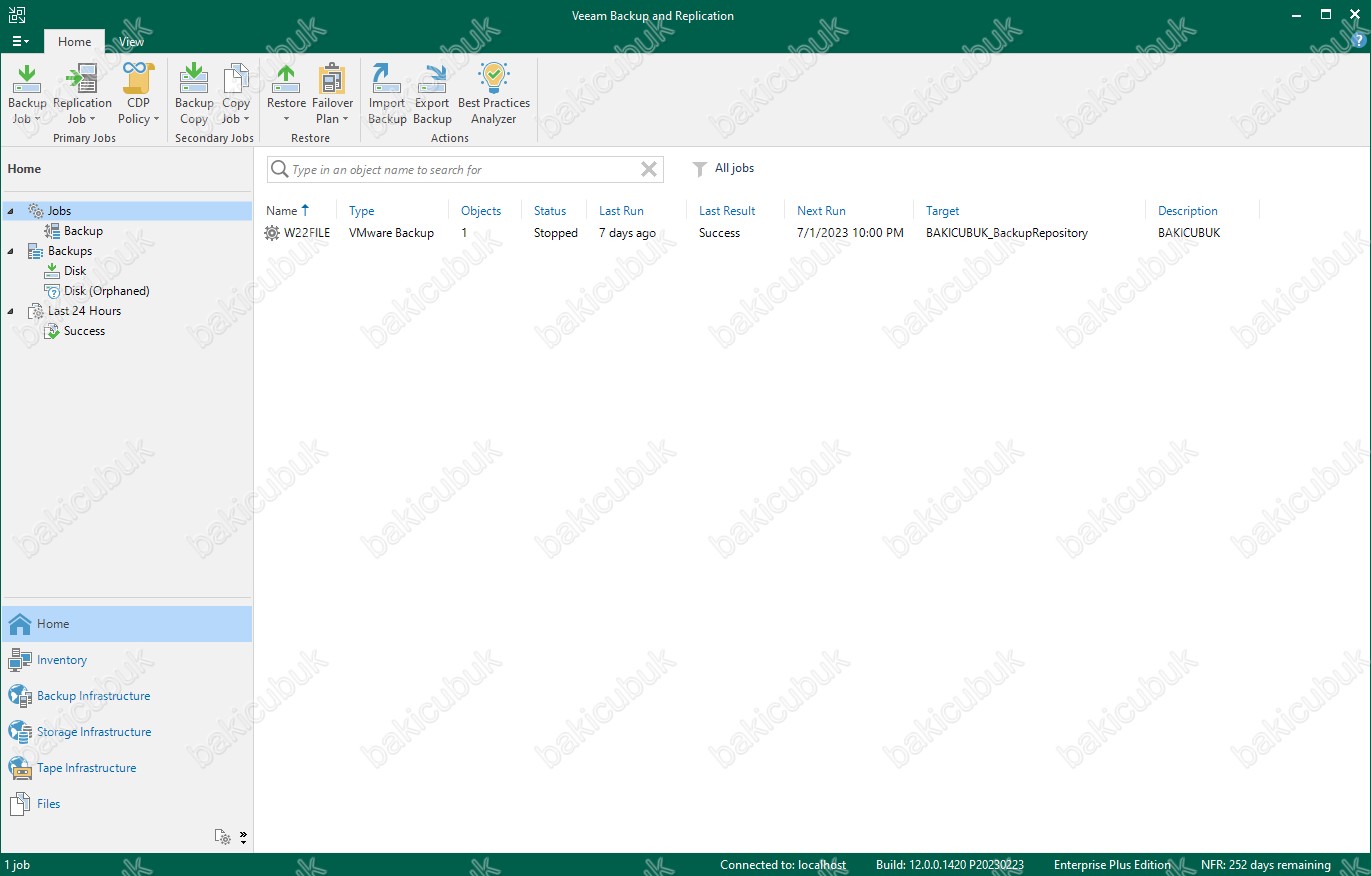Click the app icon in title bar
The height and width of the screenshot is (876, 1371).
pos(16,15)
